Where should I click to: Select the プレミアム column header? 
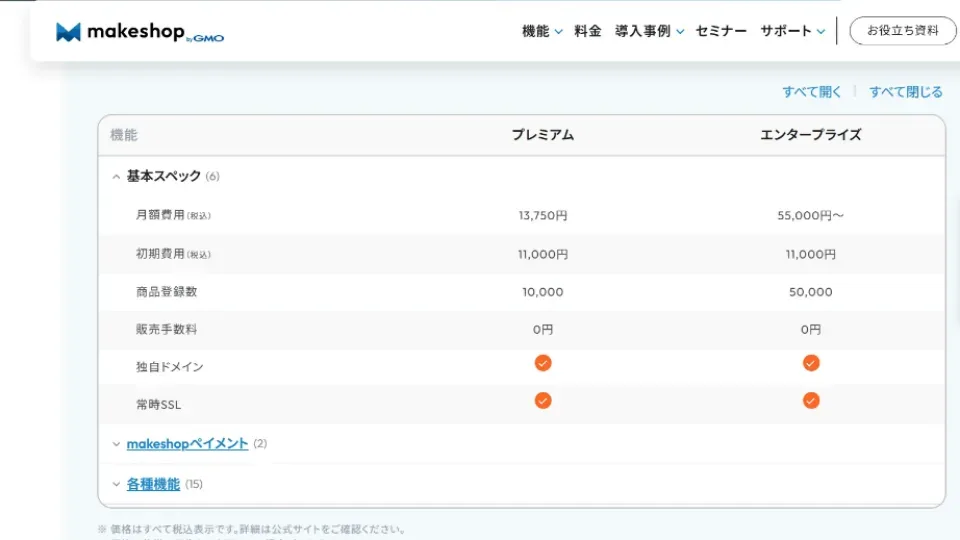tap(542, 135)
